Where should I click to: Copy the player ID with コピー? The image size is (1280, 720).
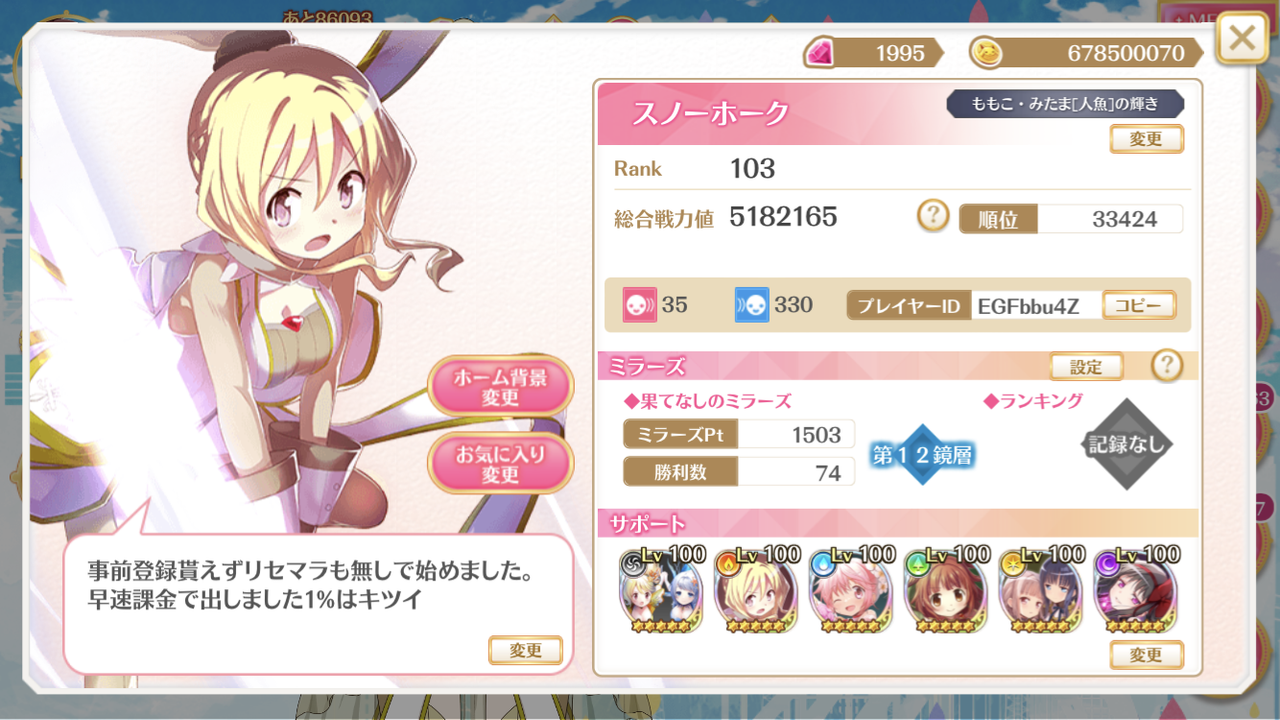(x=1139, y=305)
